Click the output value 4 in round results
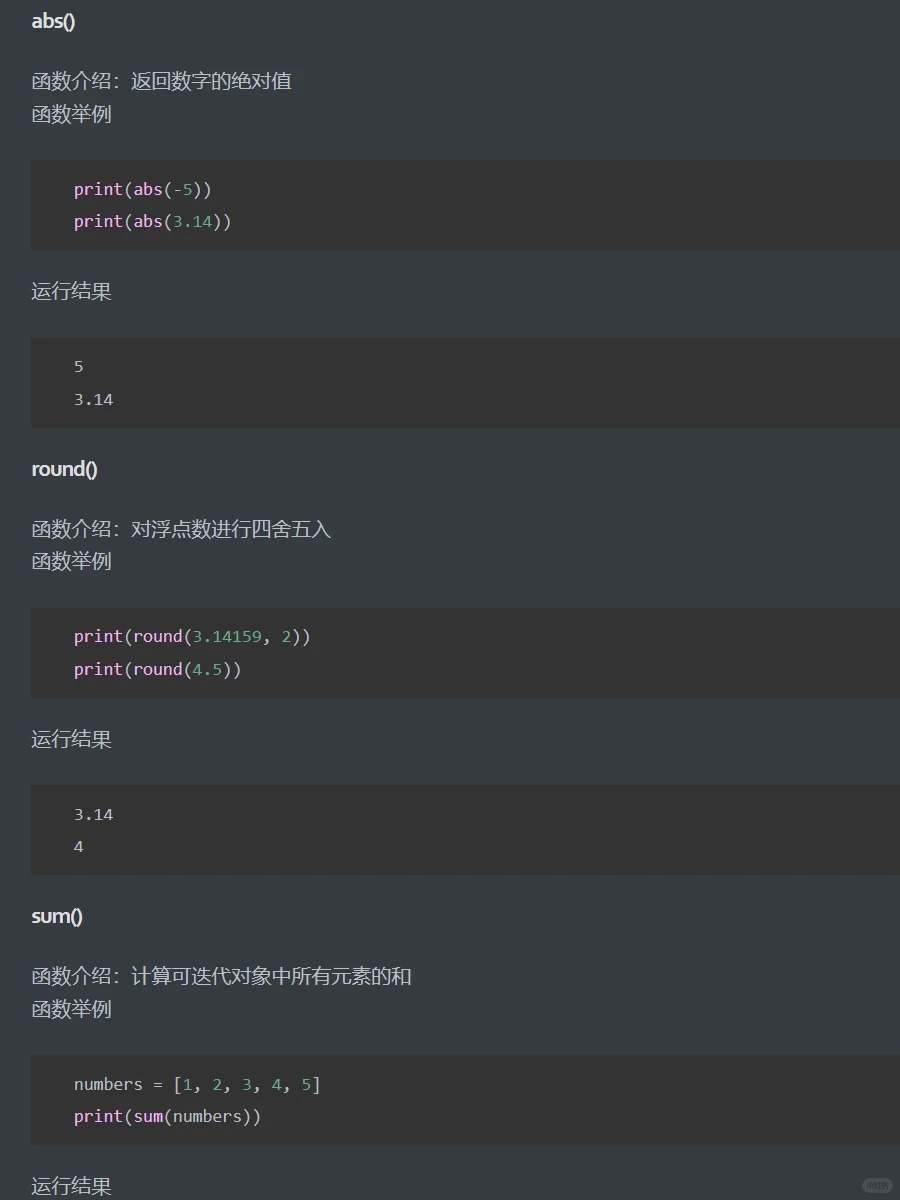Viewport: 900px width, 1200px height. point(78,846)
